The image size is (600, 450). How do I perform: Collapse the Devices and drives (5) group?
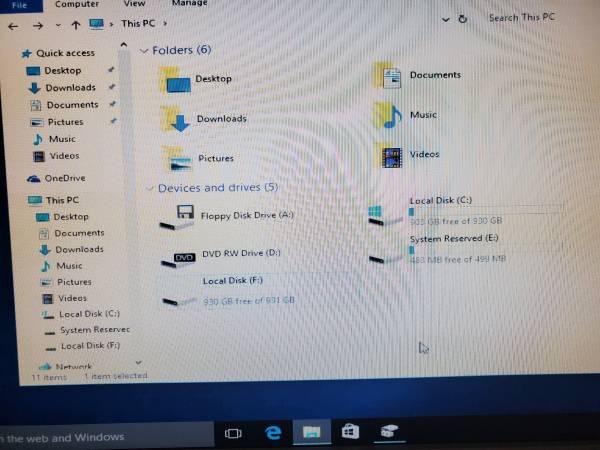[150, 187]
